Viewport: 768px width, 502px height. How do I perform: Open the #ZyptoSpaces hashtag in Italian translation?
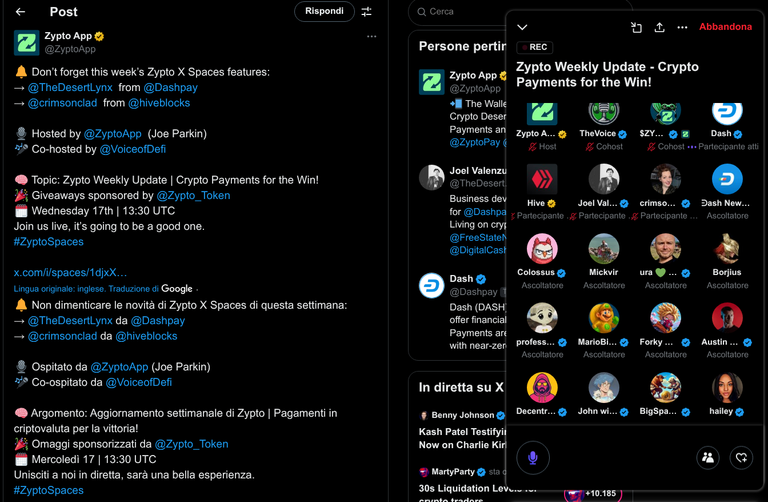pyautogui.click(x=48, y=490)
